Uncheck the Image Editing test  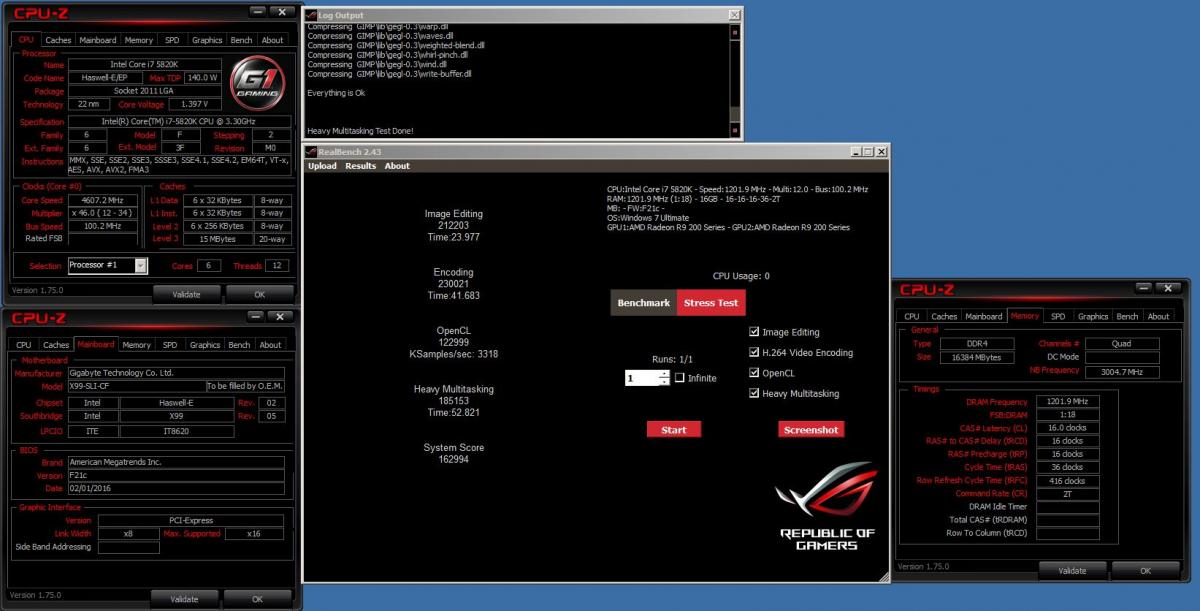click(754, 332)
